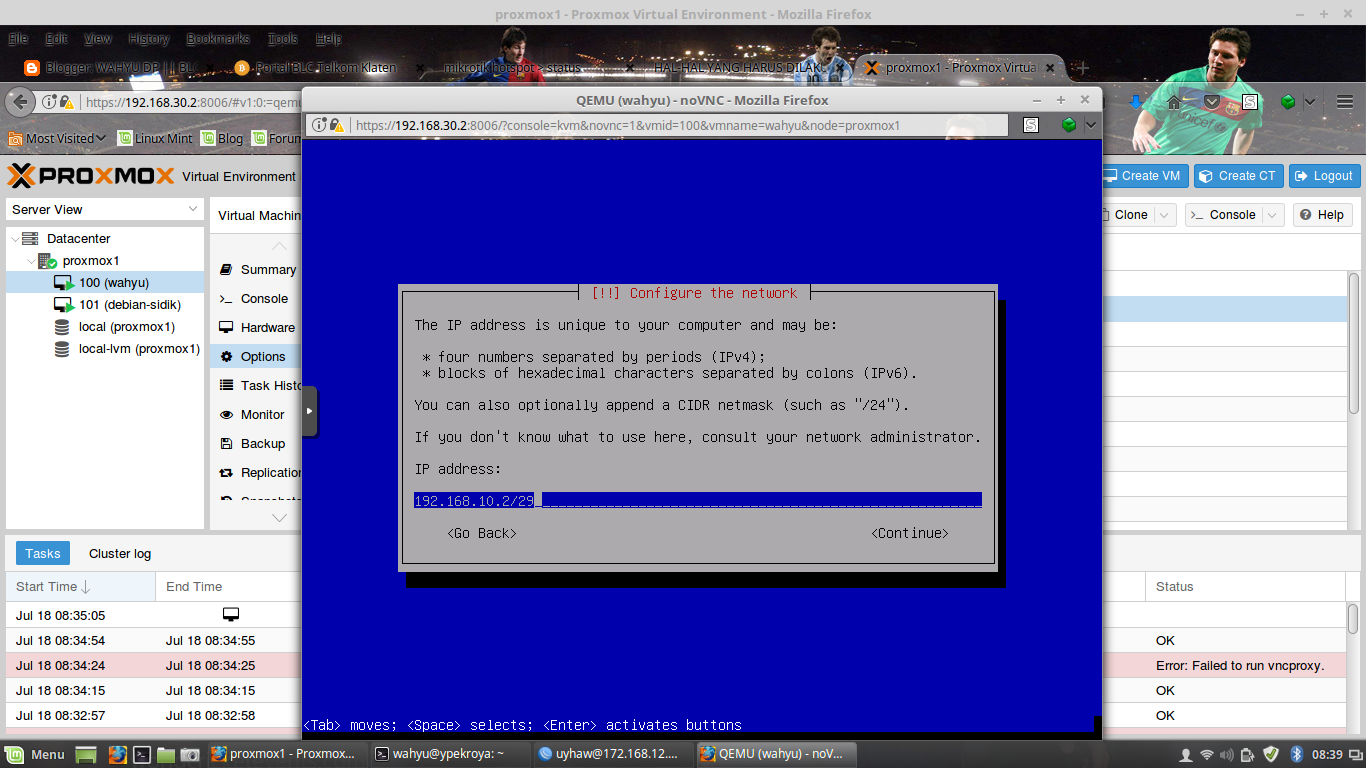Viewport: 1366px width, 768px height.
Task: Switch to the Cluster log tab
Action: coord(120,553)
